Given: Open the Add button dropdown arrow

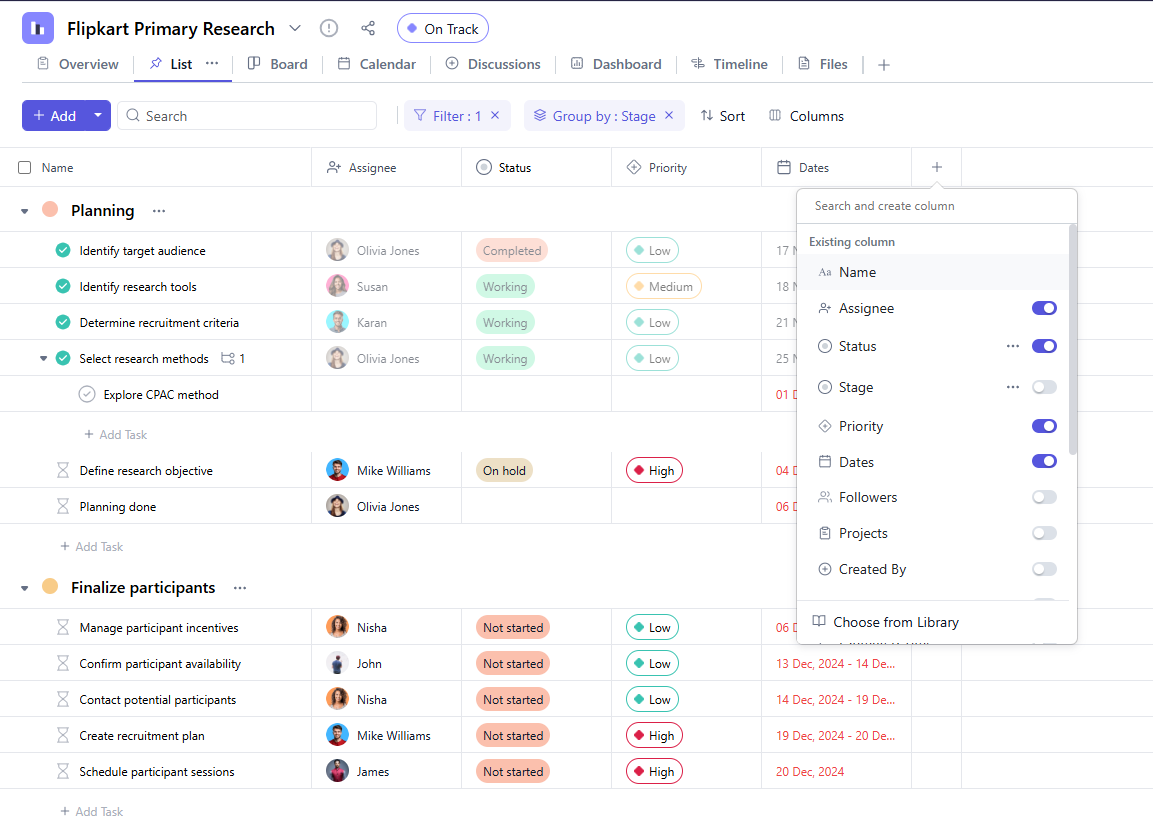Looking at the screenshot, I should [98, 115].
